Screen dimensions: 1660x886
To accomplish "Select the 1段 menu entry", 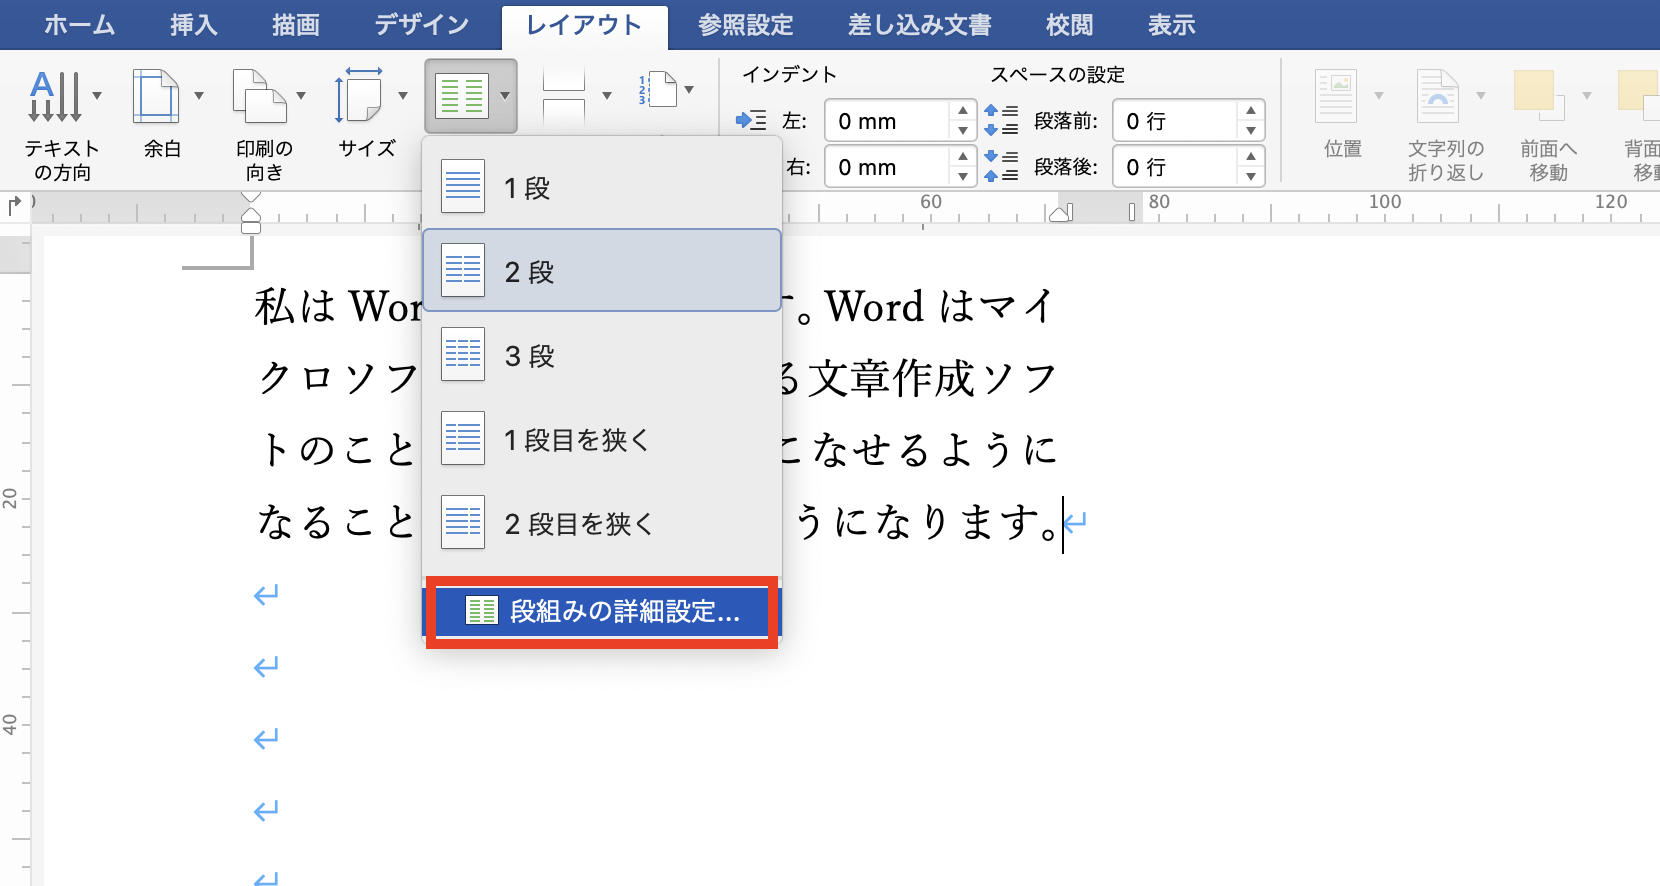I will click(x=602, y=187).
